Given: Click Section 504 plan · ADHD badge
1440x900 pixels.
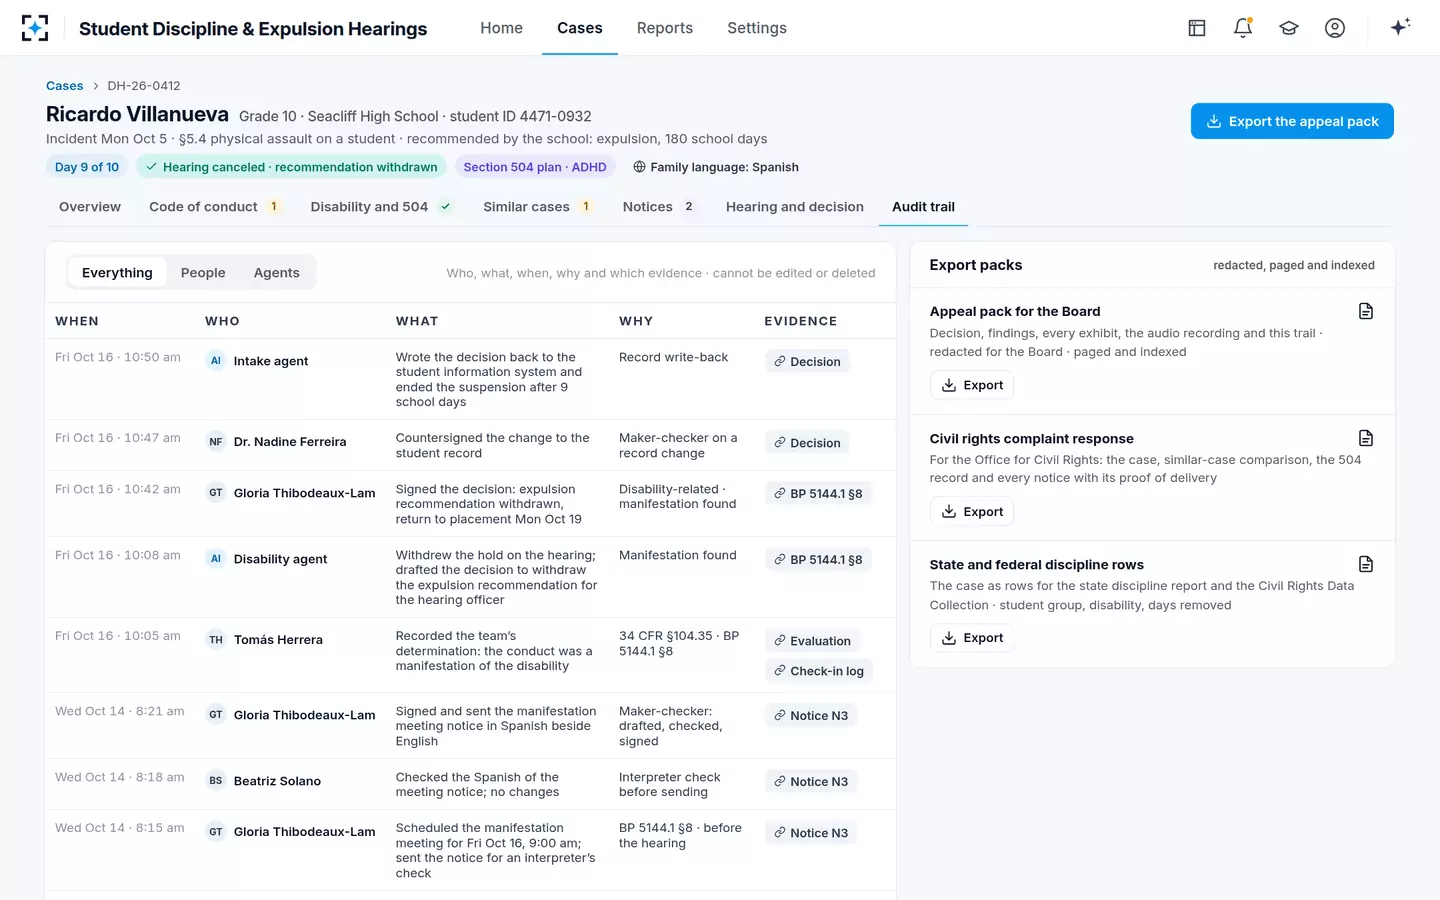Looking at the screenshot, I should [535, 167].
